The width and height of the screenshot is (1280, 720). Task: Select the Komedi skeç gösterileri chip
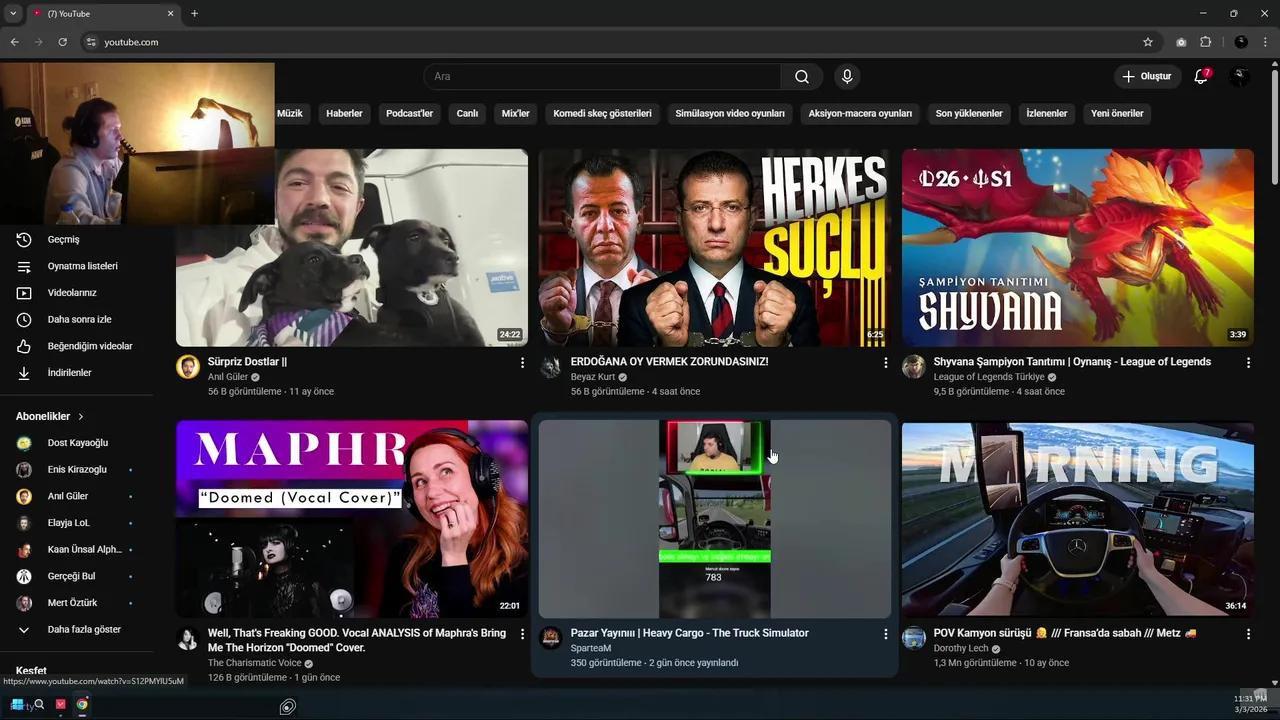(x=602, y=114)
